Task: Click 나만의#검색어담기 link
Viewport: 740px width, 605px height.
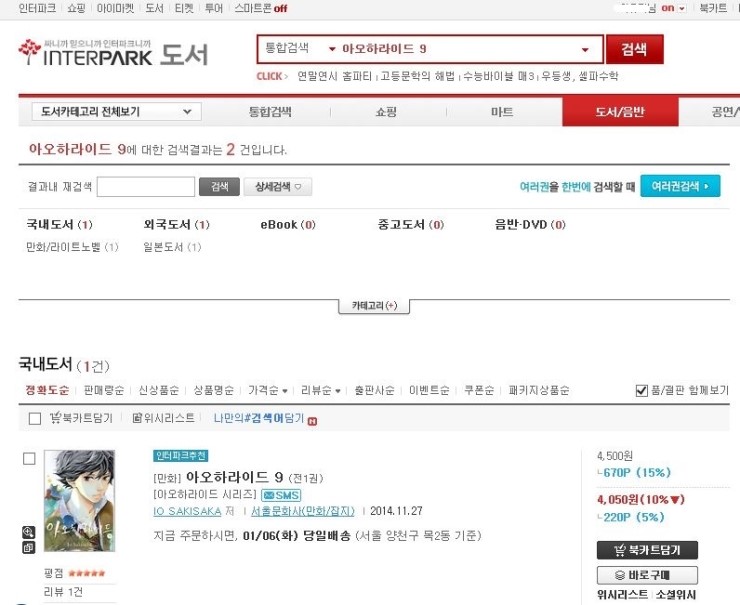Action: pos(259,418)
